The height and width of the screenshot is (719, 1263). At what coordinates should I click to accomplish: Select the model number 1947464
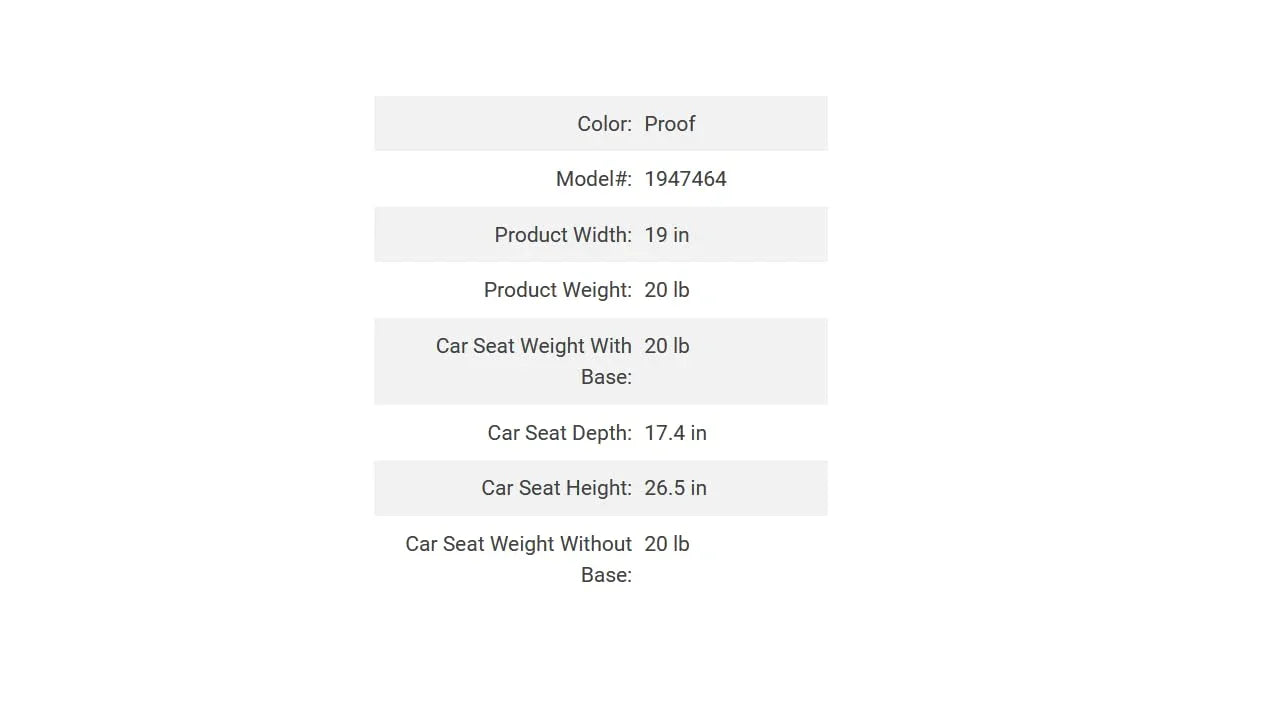click(685, 179)
